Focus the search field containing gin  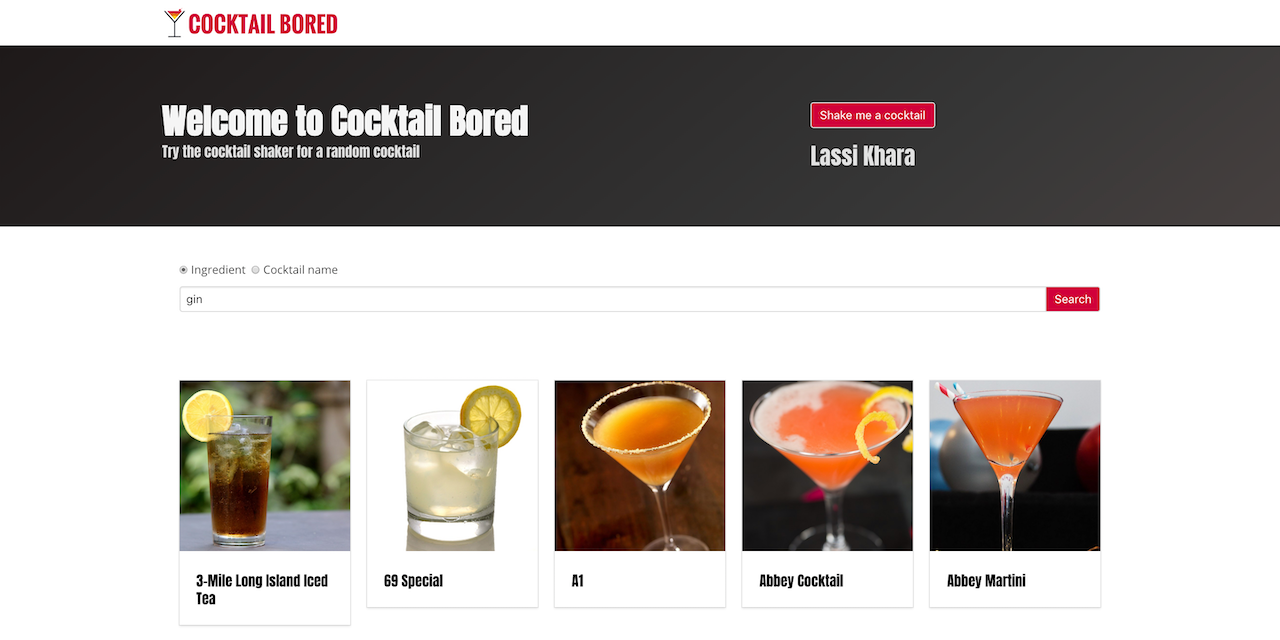coord(613,299)
